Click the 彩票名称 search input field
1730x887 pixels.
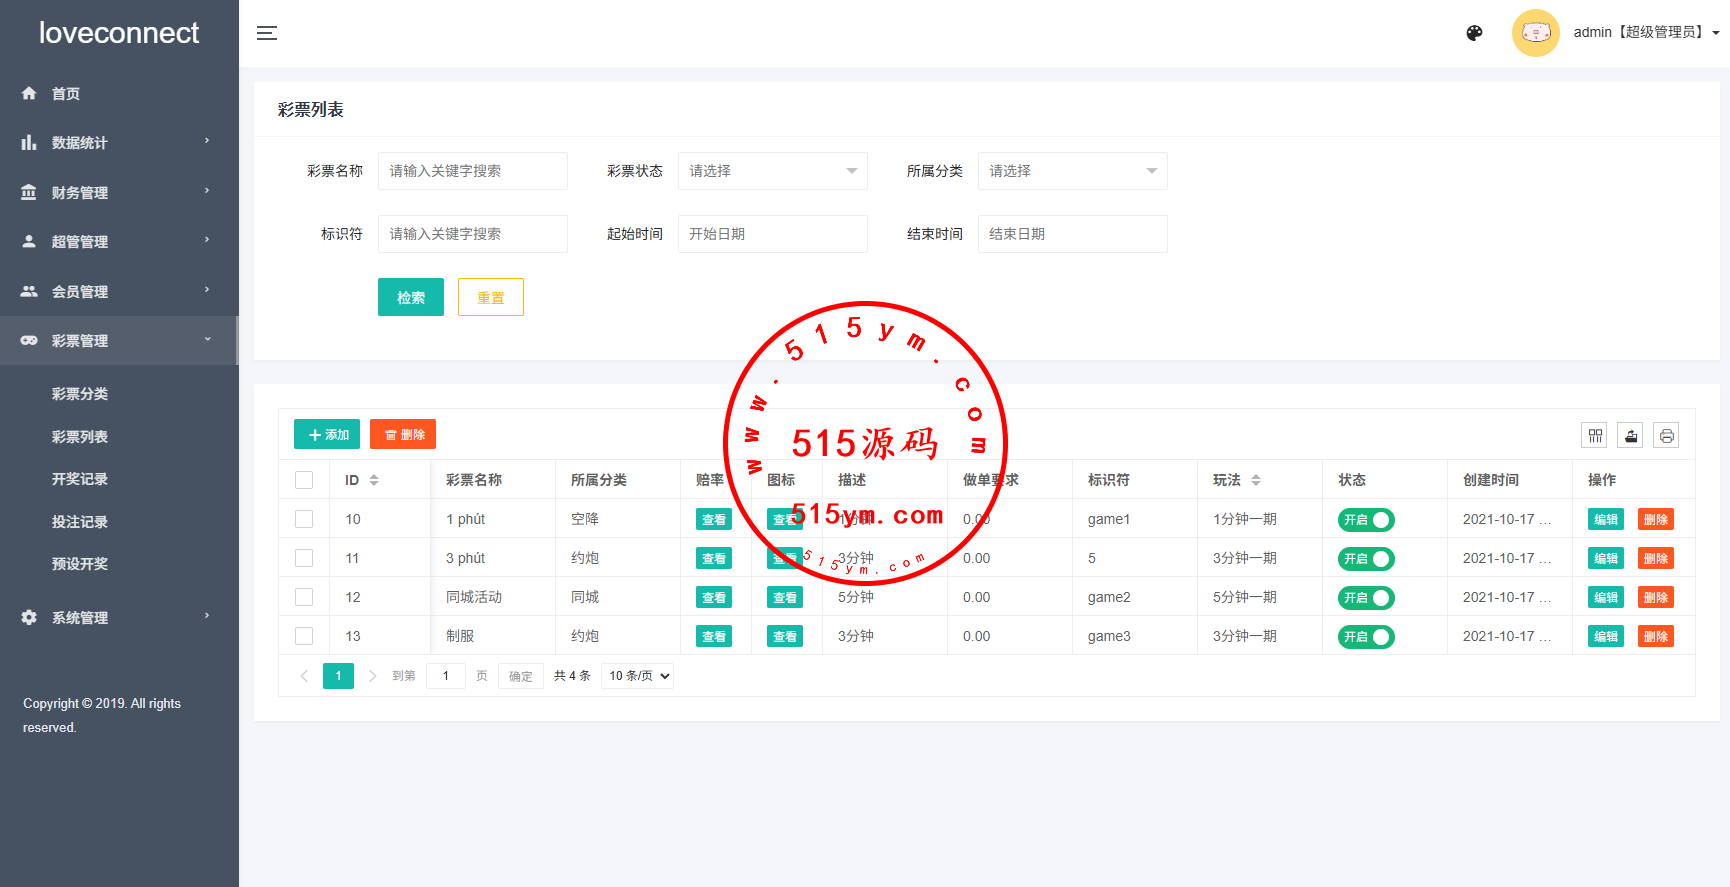pyautogui.click(x=472, y=171)
